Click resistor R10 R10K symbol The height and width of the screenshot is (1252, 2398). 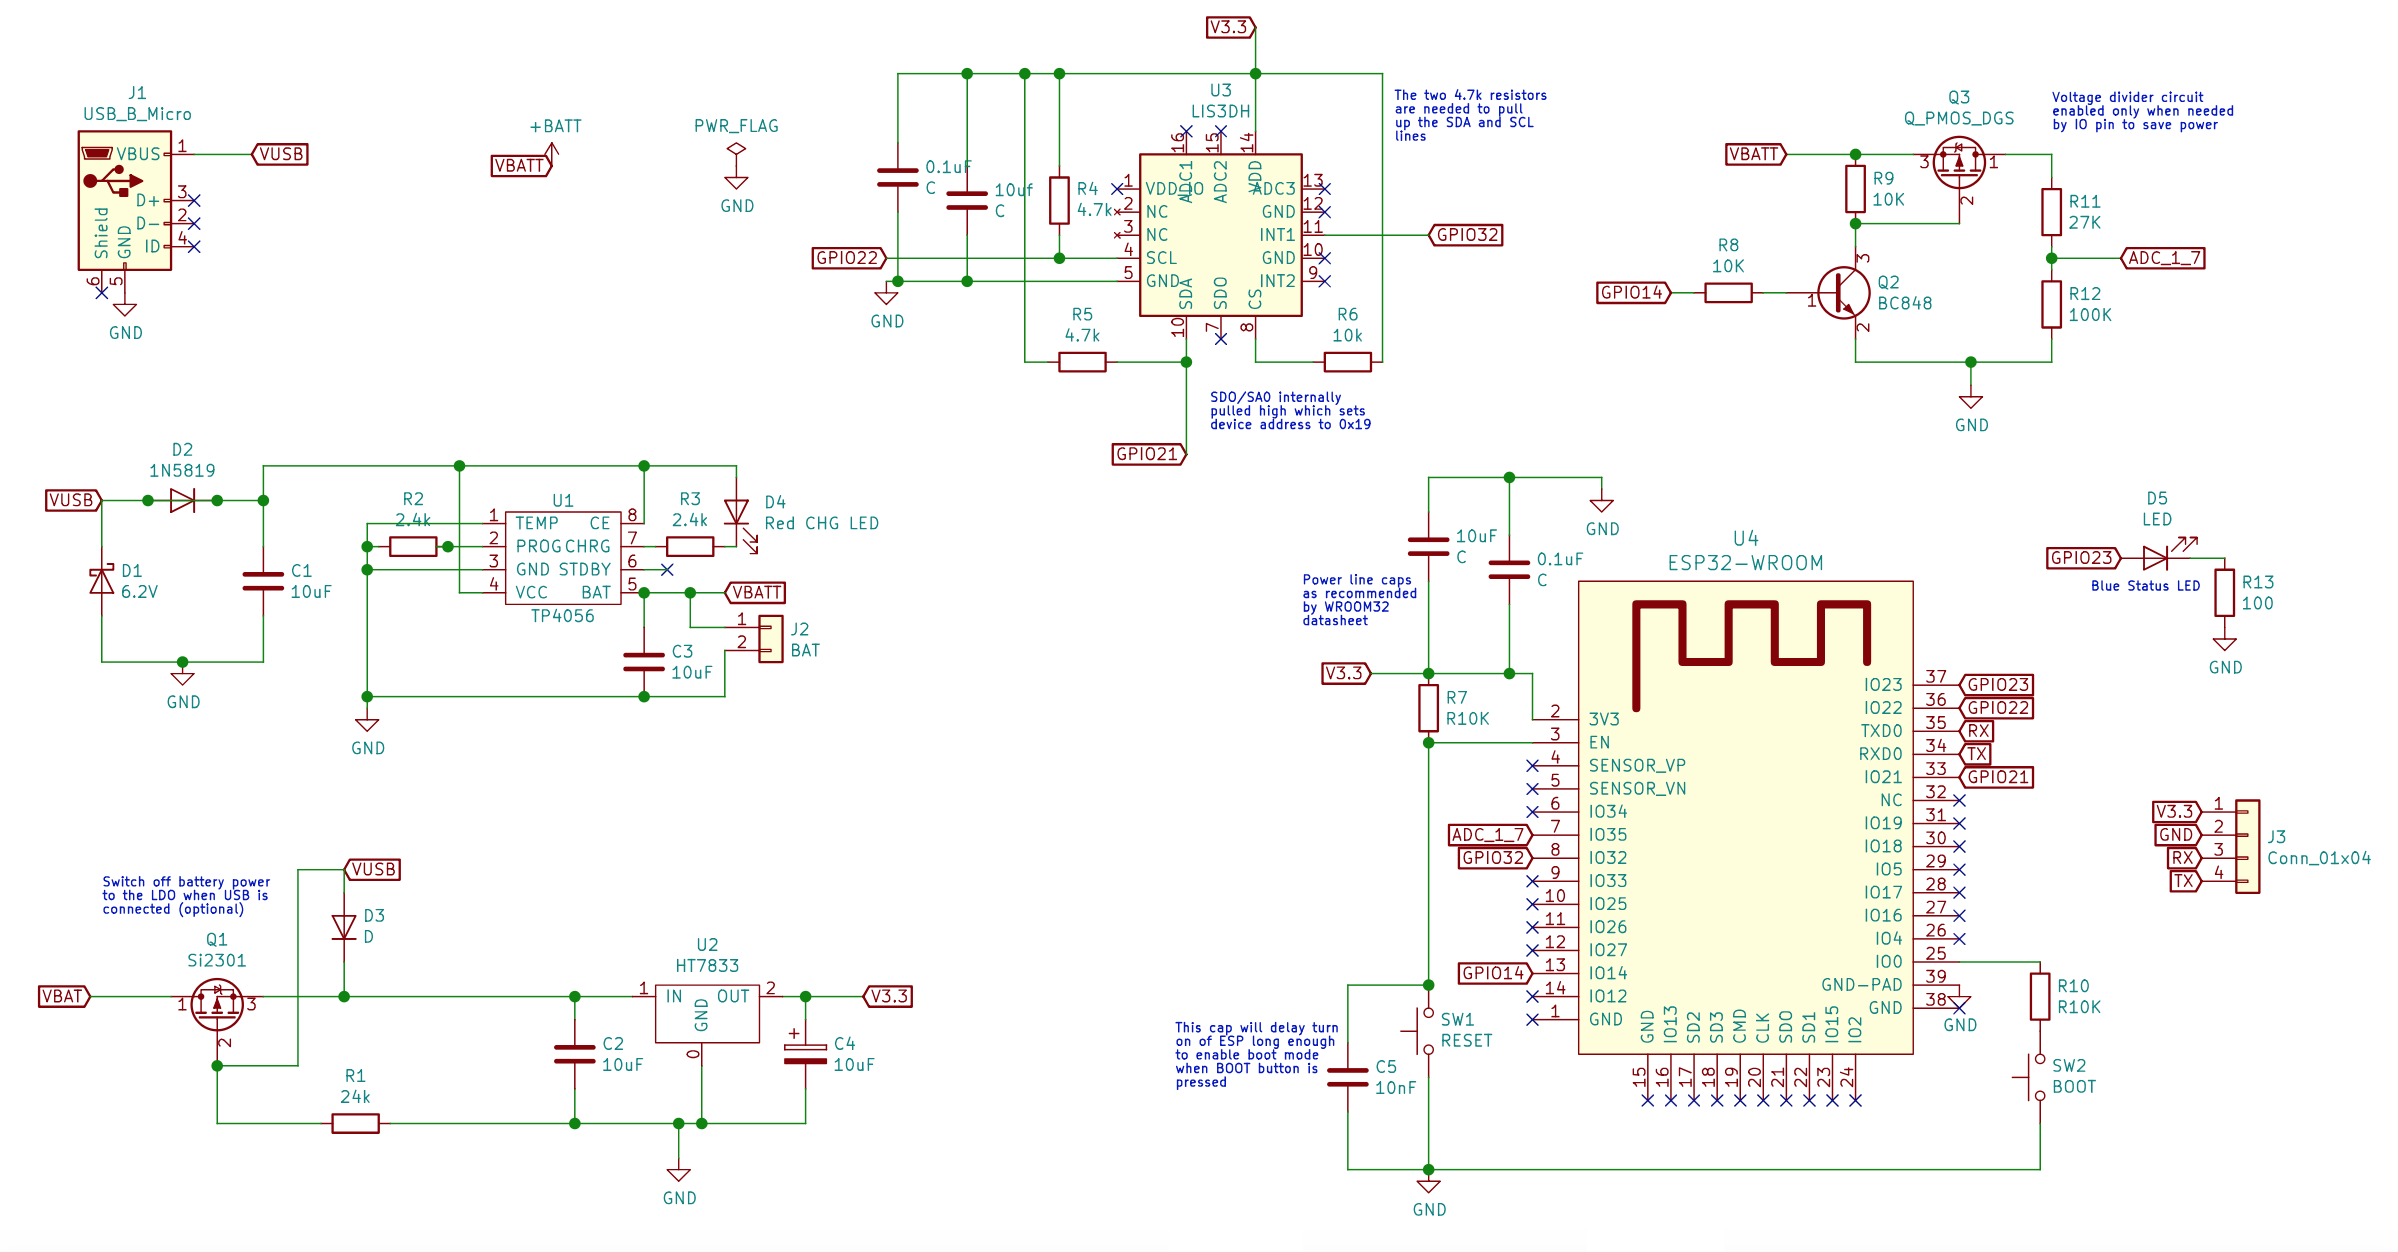(x=2040, y=996)
